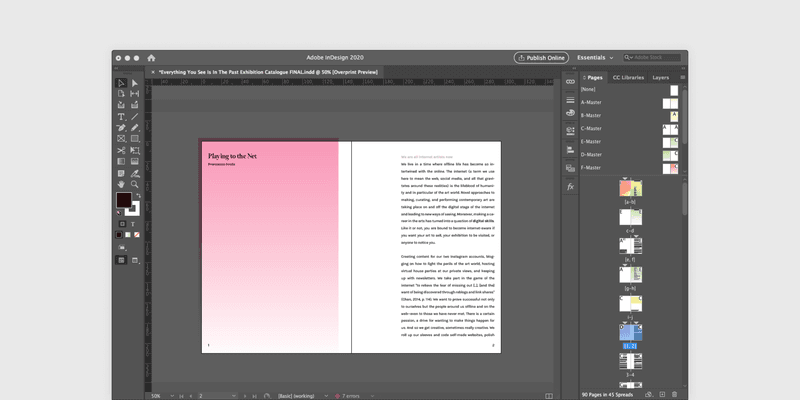Click the Publish Online button
Viewport: 800px width, 400px height.
pos(541,58)
